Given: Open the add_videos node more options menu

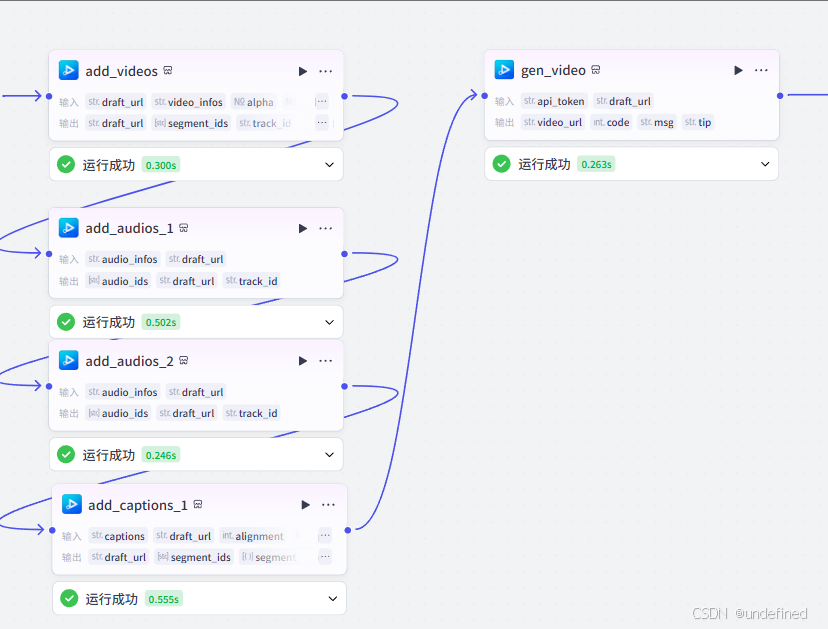Looking at the screenshot, I should [326, 71].
